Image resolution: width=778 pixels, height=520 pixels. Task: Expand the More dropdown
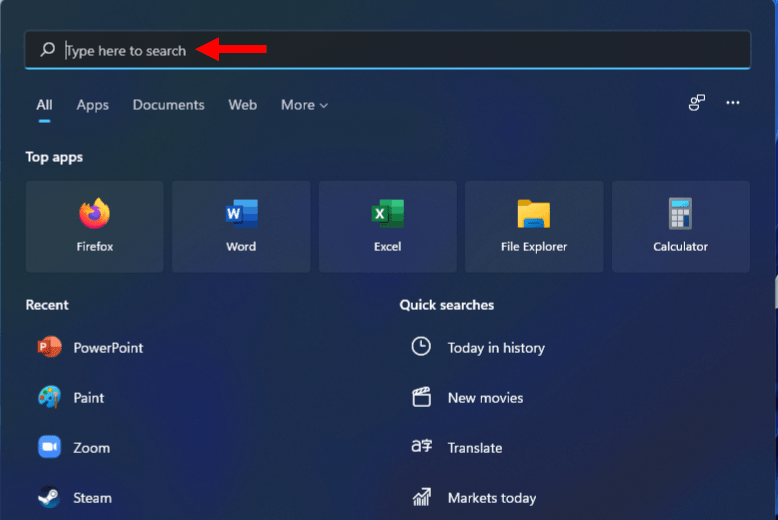pos(304,105)
